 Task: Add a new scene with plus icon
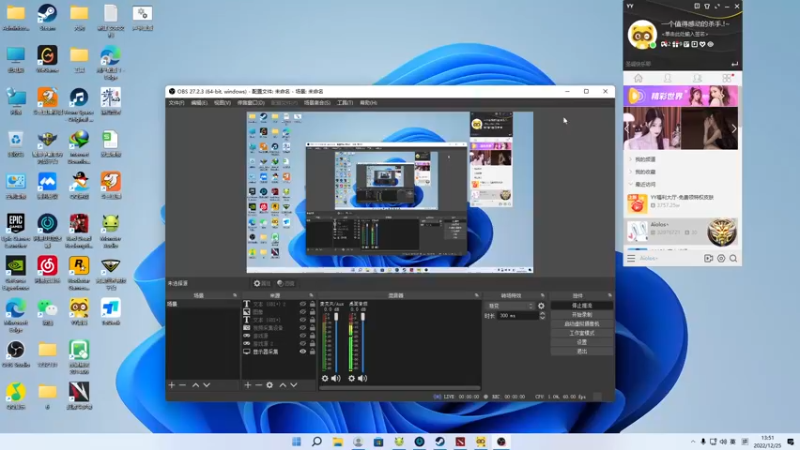click(171, 385)
